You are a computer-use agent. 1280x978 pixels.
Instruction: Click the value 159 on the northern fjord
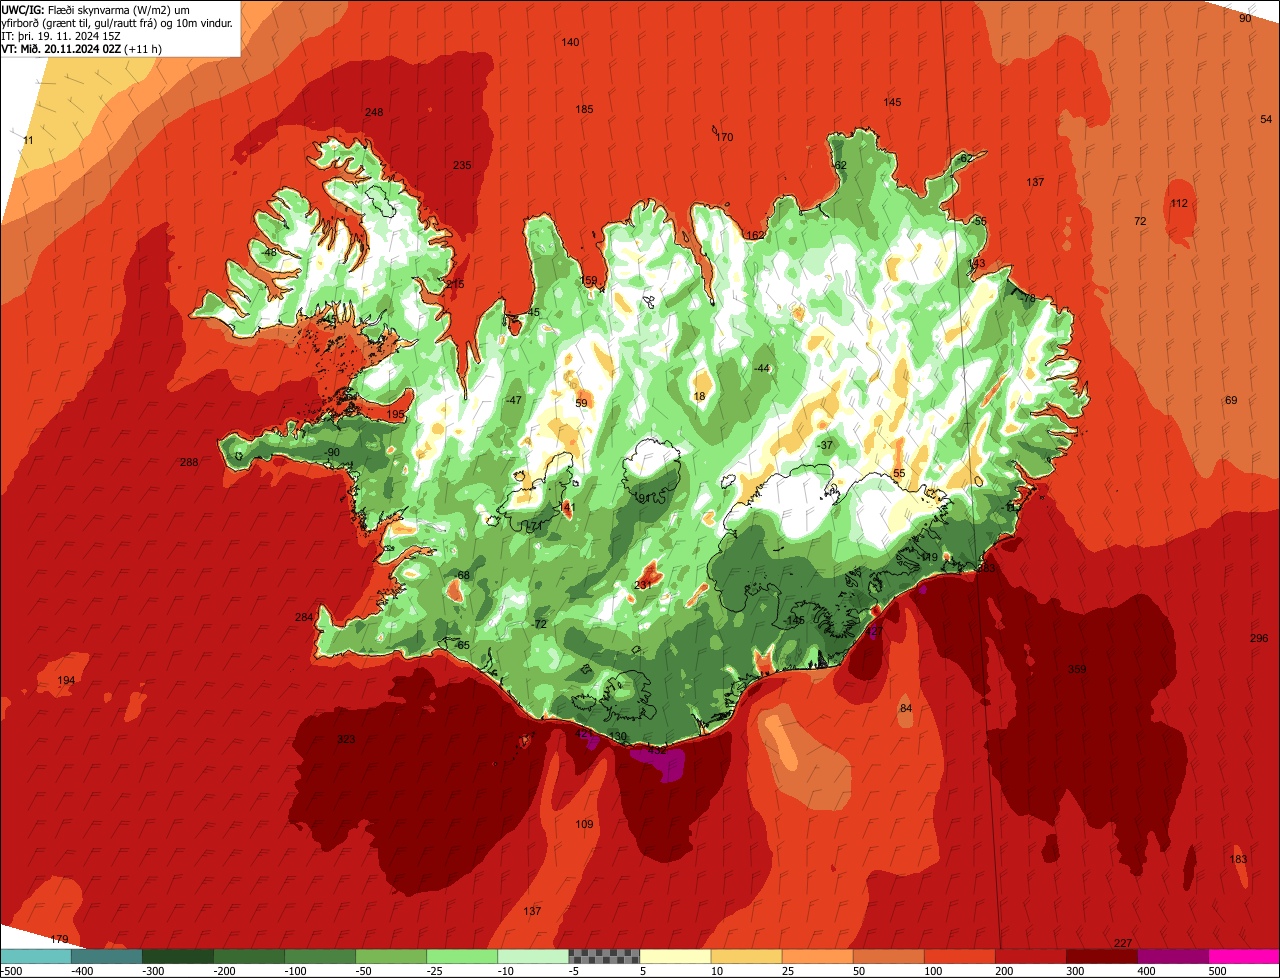(589, 280)
